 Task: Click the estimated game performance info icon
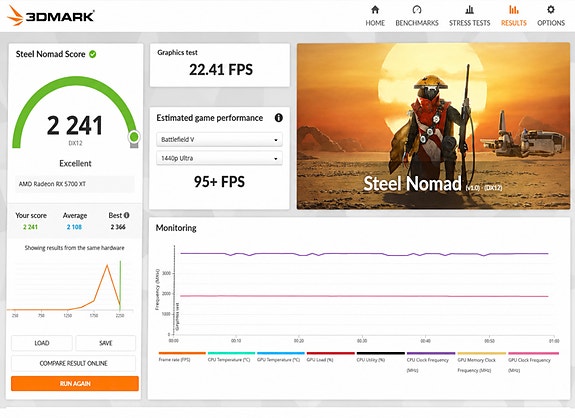(x=279, y=118)
